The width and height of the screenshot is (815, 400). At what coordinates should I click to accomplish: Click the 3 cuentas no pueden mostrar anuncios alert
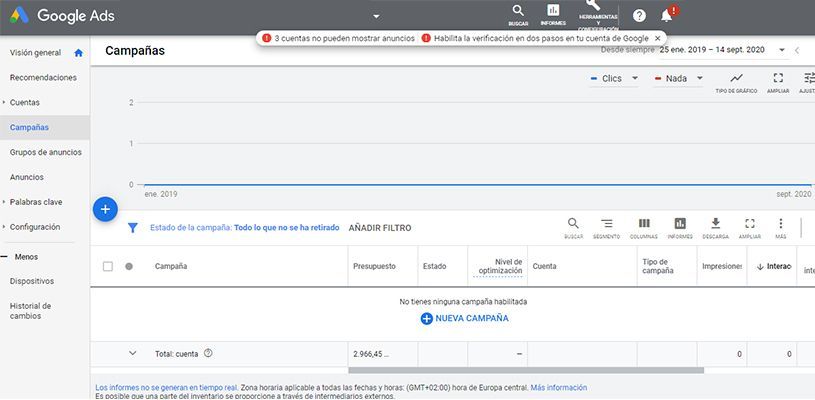coord(339,38)
